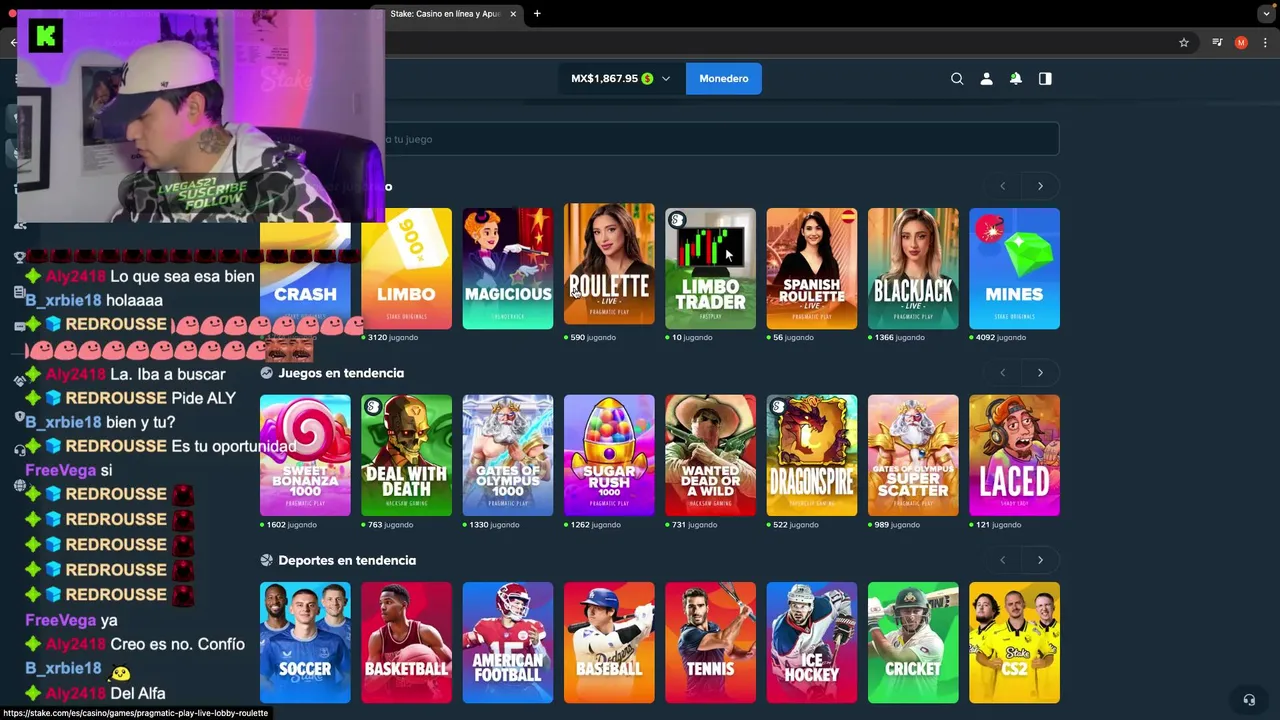The image size is (1280, 720).
Task: Open the Sugar Rush 1000 thumbnail
Action: (x=609, y=455)
